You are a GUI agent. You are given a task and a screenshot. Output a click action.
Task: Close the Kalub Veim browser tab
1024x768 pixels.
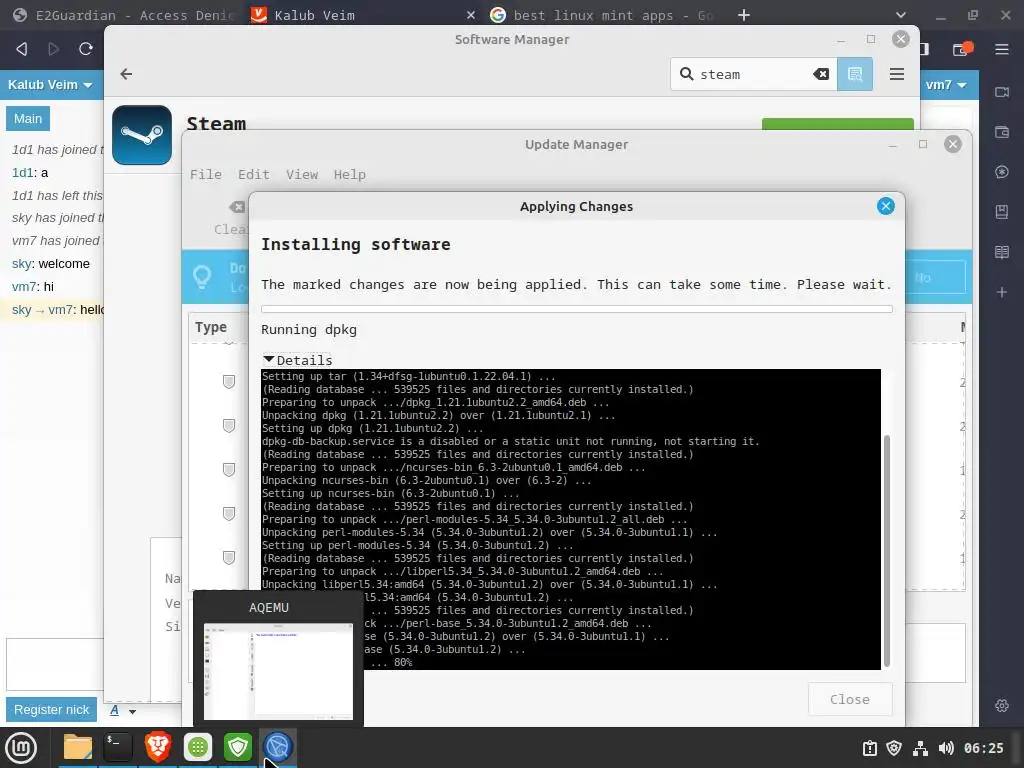click(x=470, y=15)
